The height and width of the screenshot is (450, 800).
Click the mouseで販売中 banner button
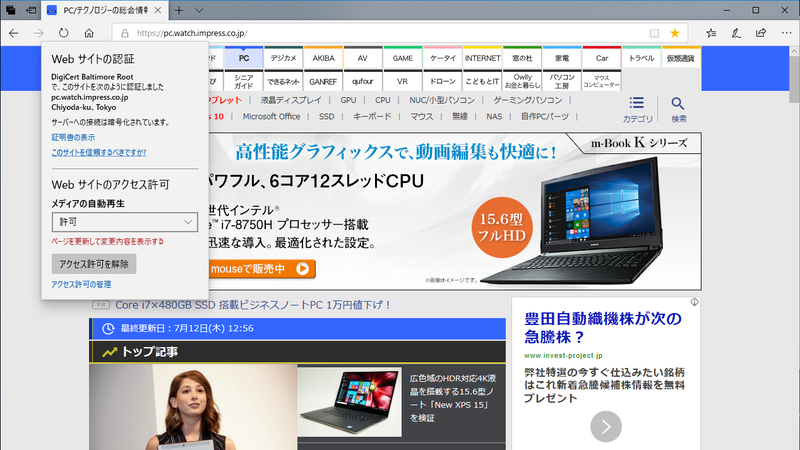coord(262,269)
